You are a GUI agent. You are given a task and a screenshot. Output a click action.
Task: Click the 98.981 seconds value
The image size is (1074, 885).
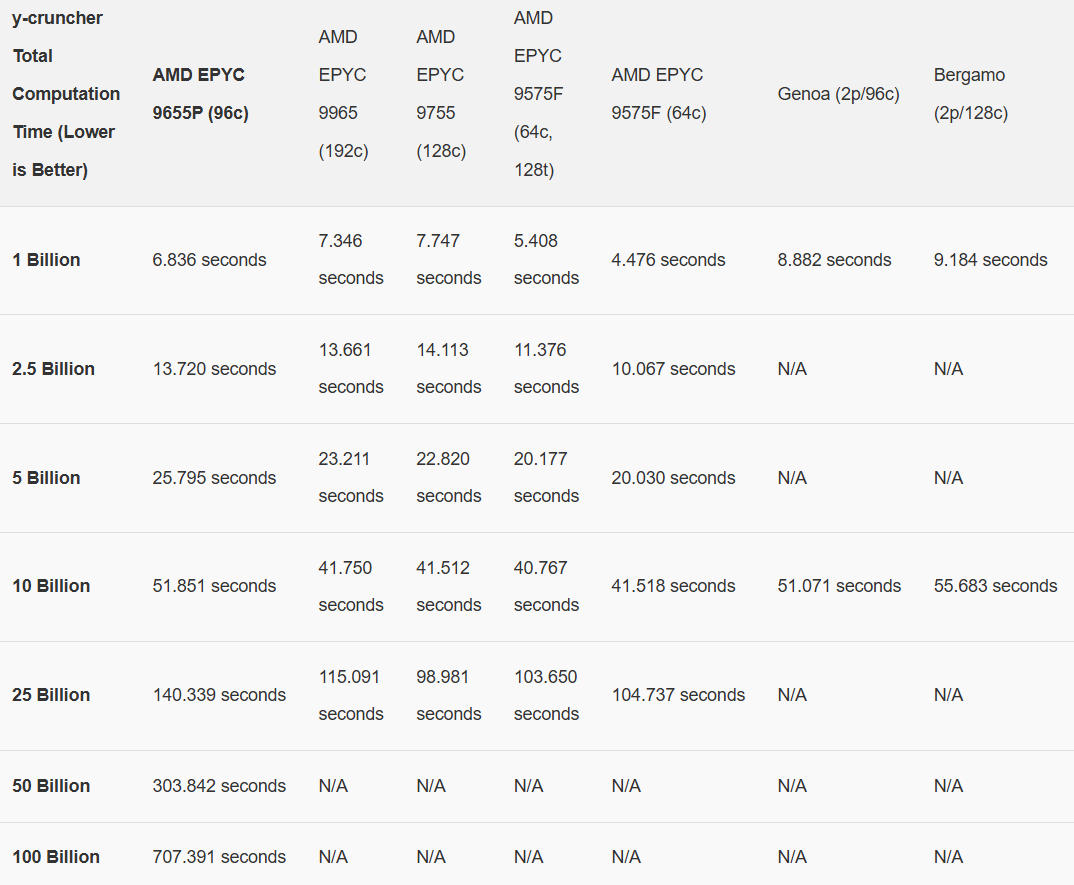[449, 695]
